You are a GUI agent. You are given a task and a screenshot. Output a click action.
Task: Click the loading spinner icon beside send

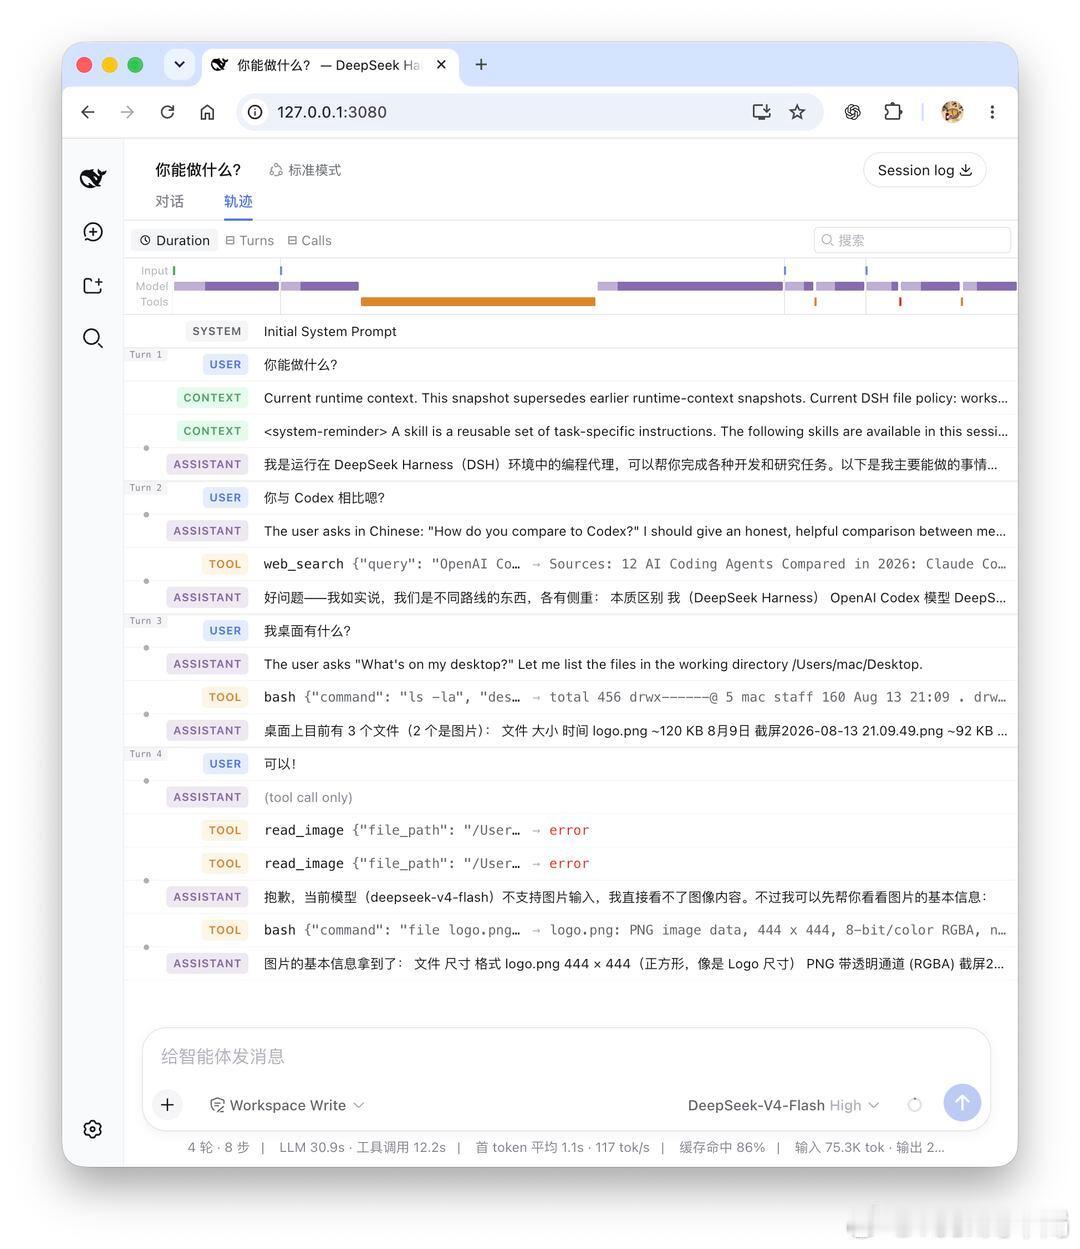(x=914, y=1105)
